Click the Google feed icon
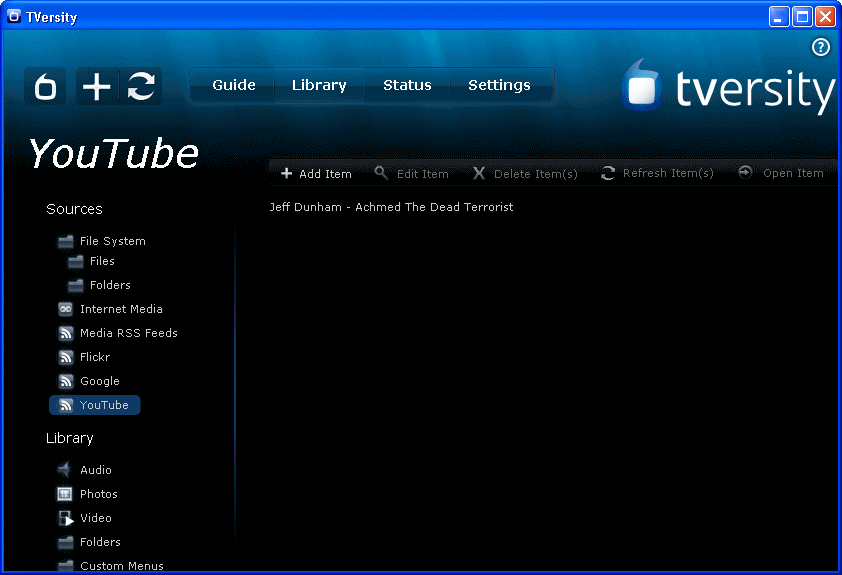The height and width of the screenshot is (575, 842). click(x=66, y=381)
